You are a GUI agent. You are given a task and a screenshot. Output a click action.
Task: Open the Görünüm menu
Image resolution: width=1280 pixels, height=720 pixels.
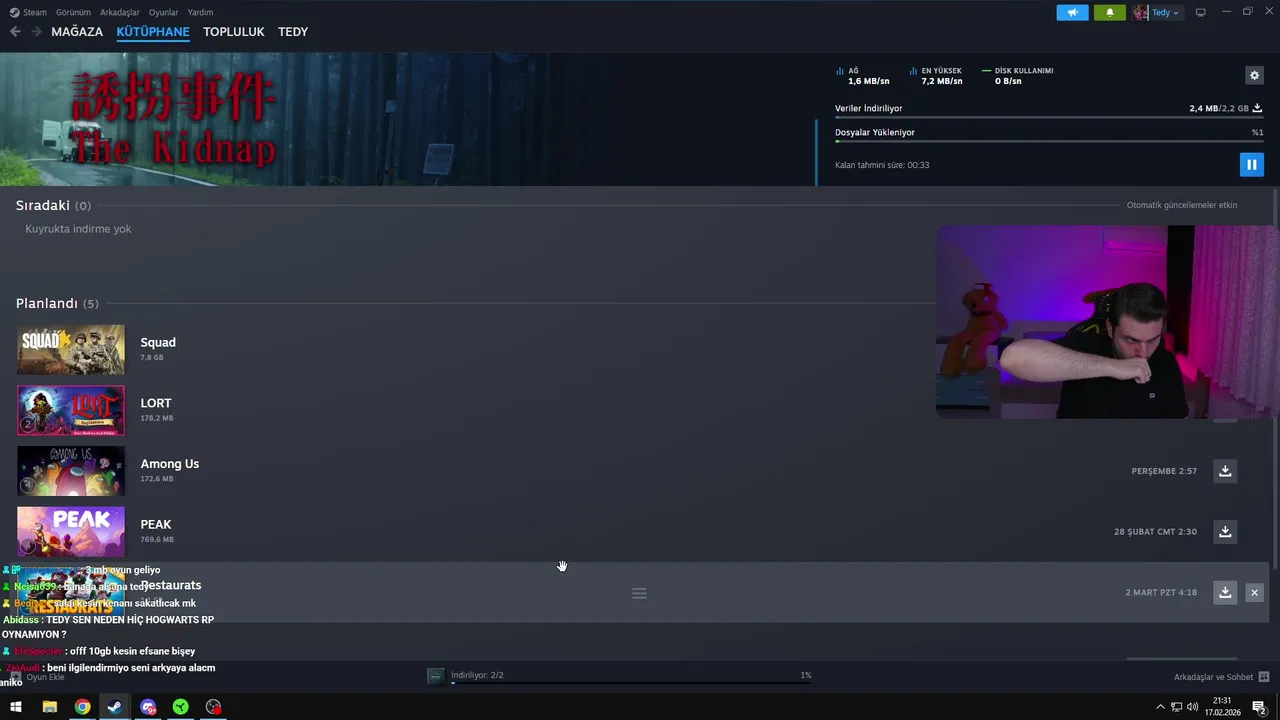(x=73, y=12)
